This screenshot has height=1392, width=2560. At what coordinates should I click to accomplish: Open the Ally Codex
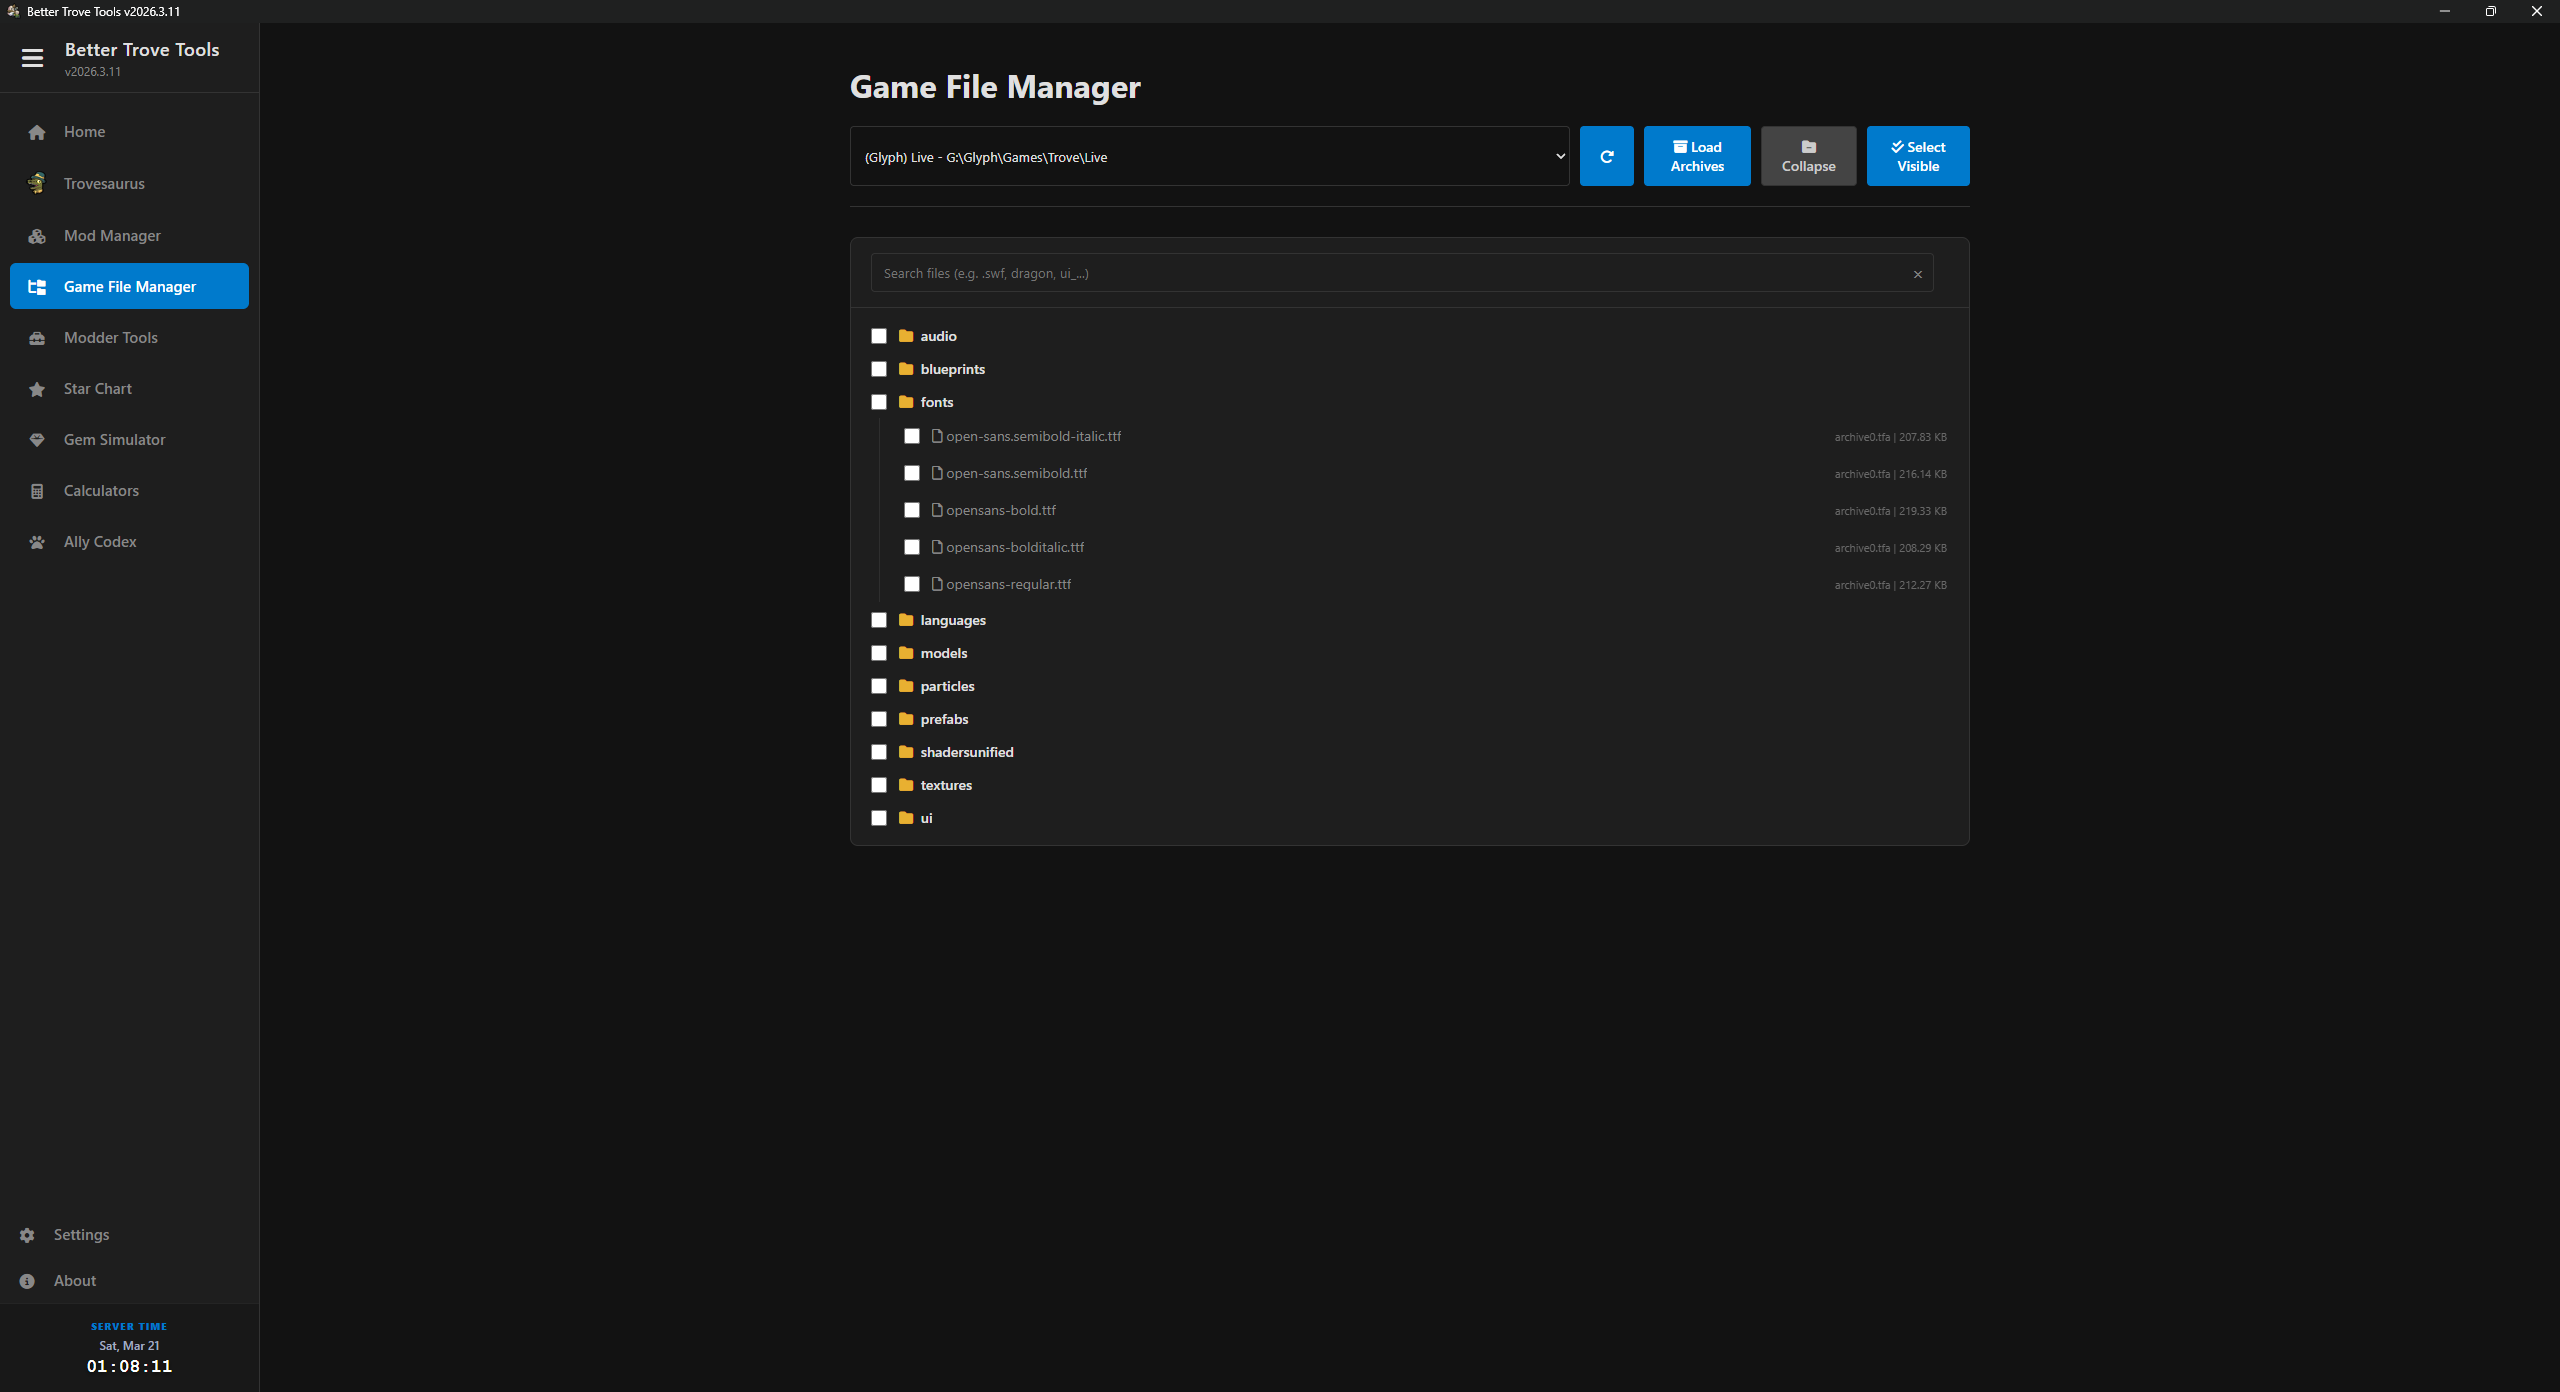coord(99,542)
